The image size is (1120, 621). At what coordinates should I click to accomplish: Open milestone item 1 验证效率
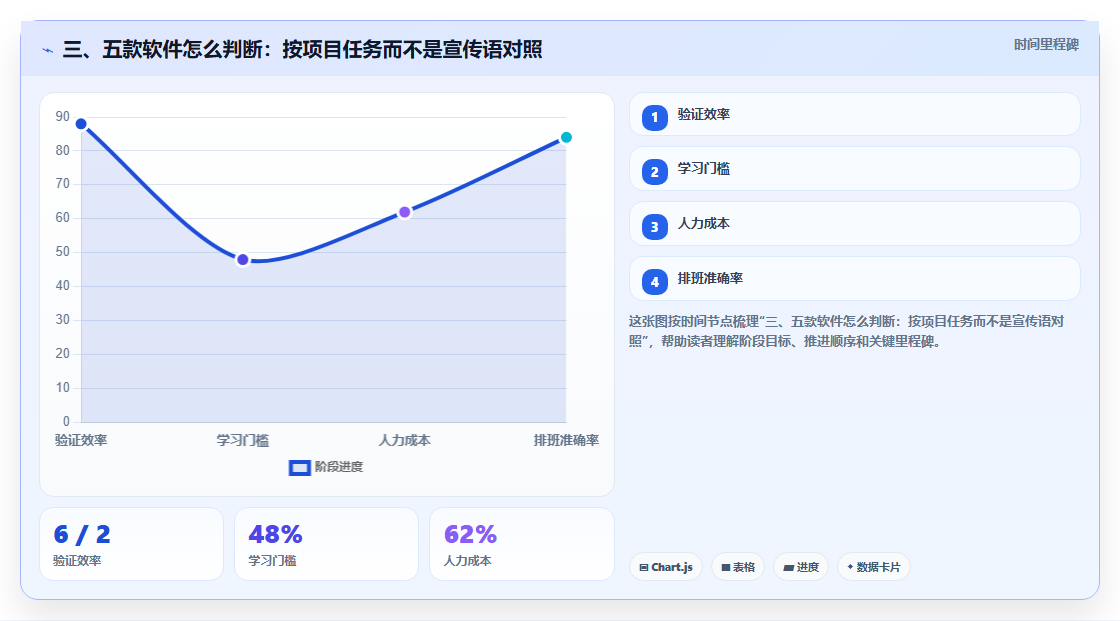point(854,114)
